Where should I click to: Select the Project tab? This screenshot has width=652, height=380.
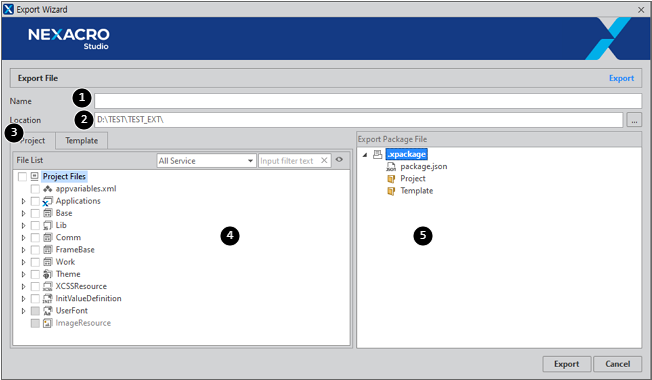point(32,141)
